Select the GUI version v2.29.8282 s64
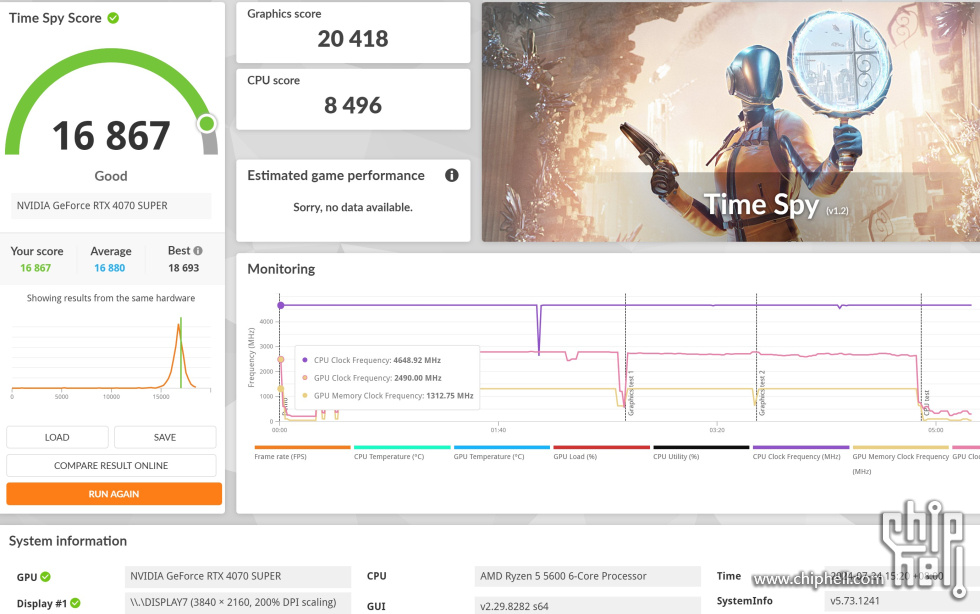980x614 pixels. [x=588, y=606]
